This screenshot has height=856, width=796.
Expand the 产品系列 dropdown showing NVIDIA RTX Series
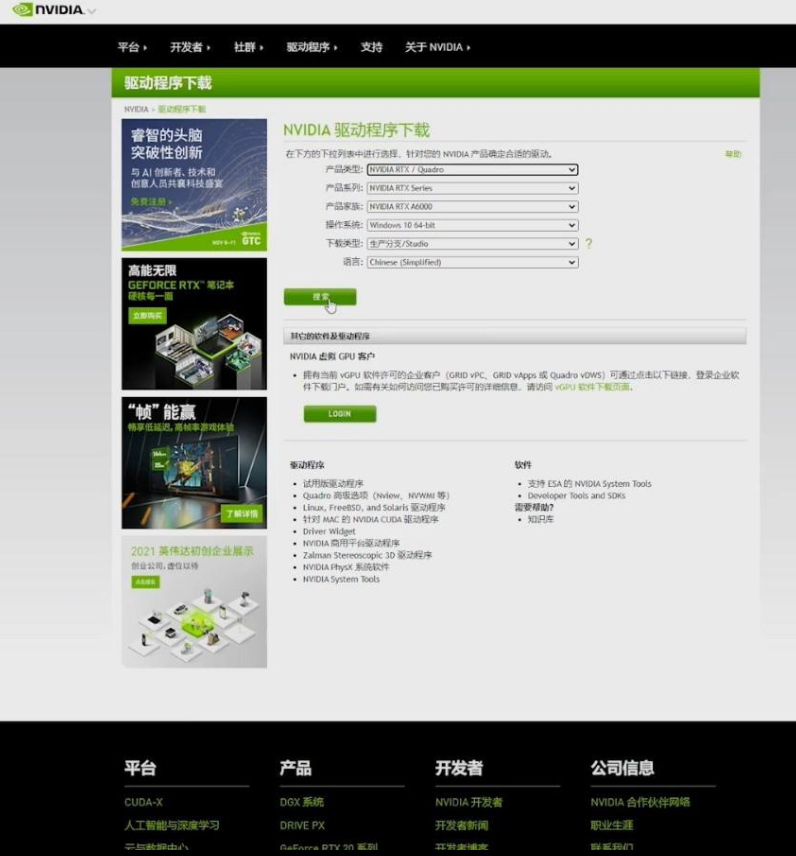pos(472,188)
